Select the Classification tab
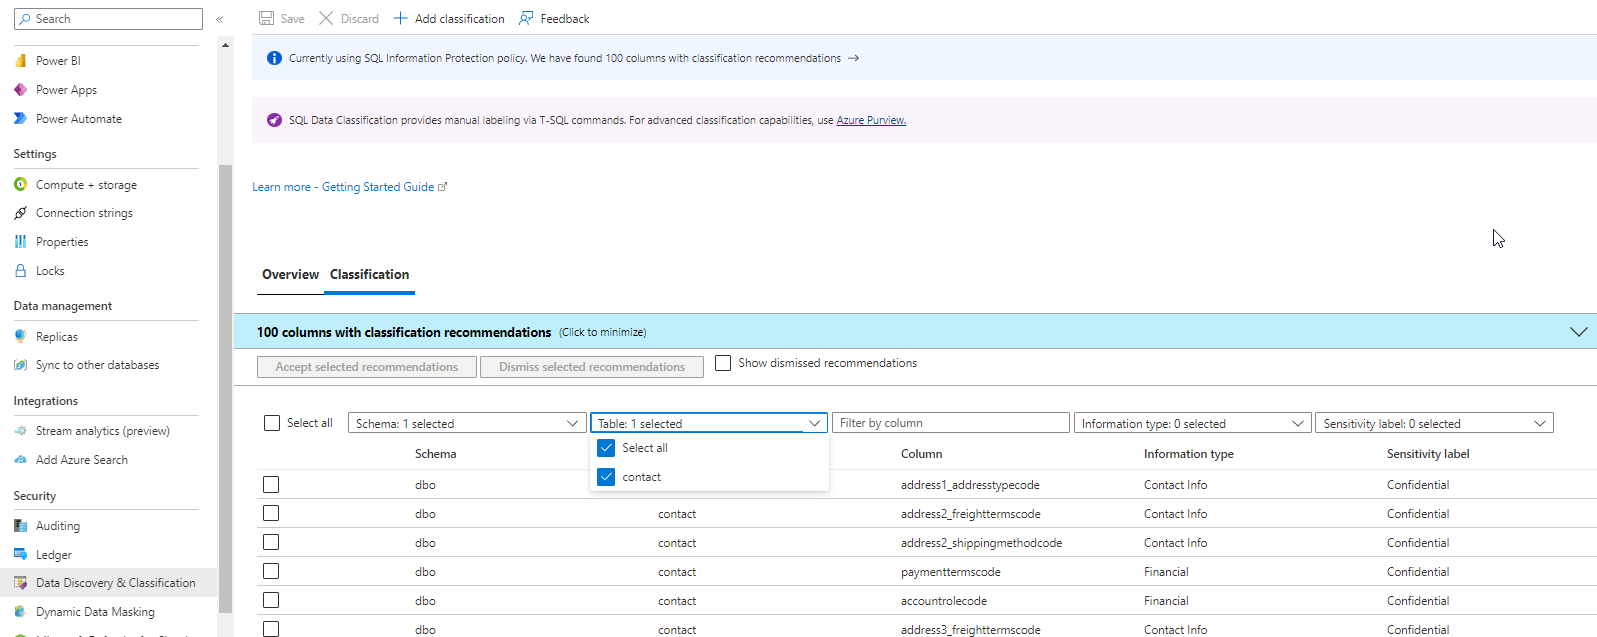This screenshot has width=1597, height=637. pos(370,275)
